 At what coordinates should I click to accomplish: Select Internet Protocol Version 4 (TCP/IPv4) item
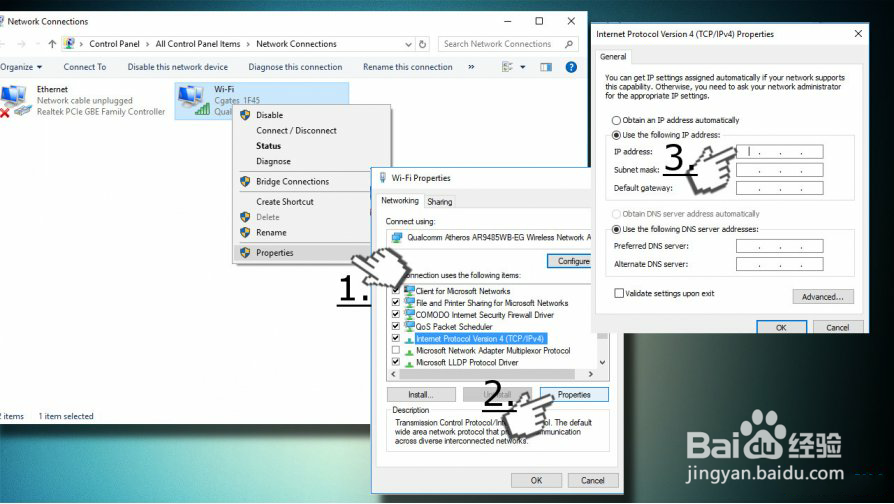[x=481, y=338]
